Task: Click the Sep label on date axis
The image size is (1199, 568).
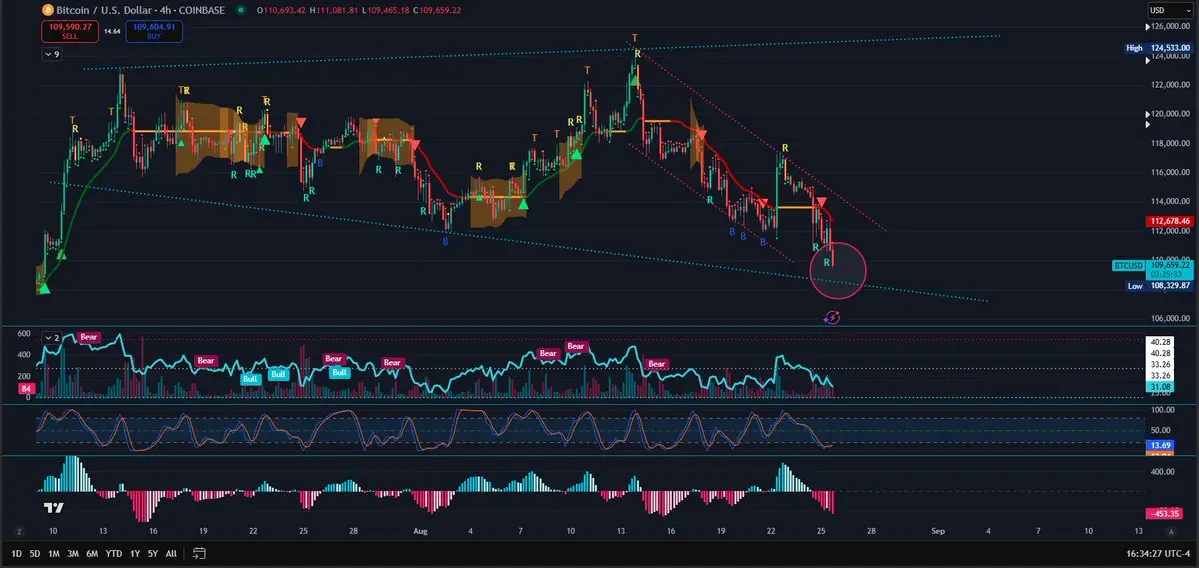Action: 938,531
